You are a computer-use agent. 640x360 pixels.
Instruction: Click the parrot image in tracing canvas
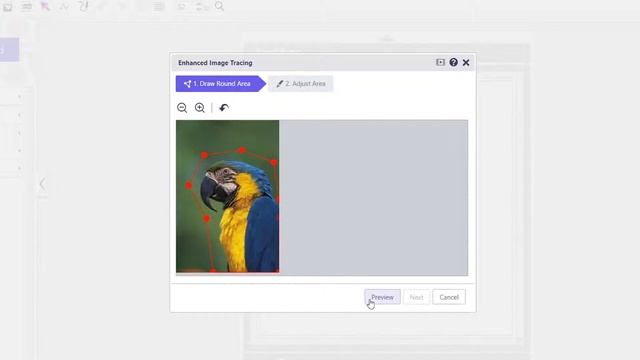pyautogui.click(x=227, y=196)
